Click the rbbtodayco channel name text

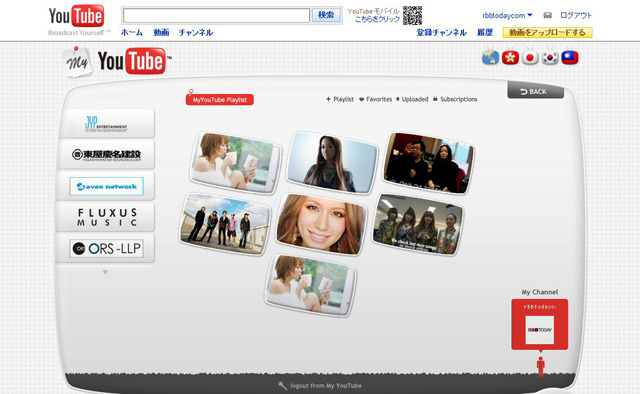tap(540, 307)
